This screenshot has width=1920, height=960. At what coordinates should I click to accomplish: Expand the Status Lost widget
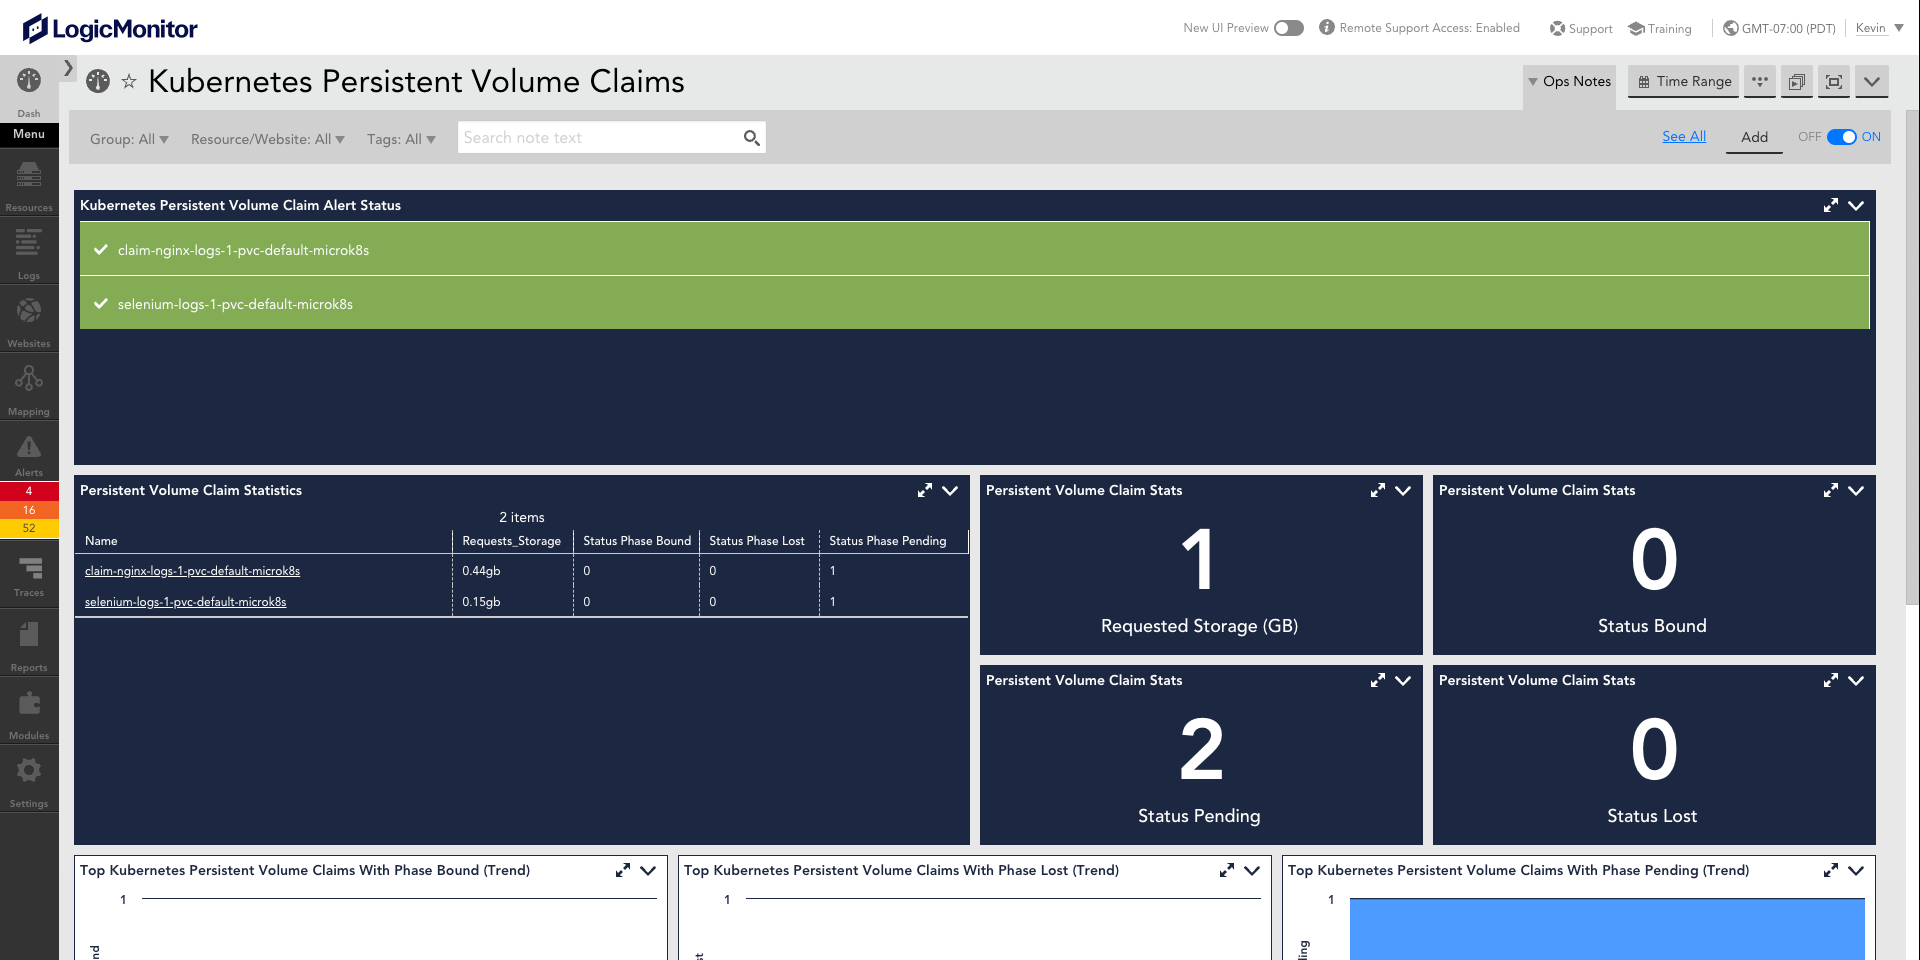coord(1831,680)
